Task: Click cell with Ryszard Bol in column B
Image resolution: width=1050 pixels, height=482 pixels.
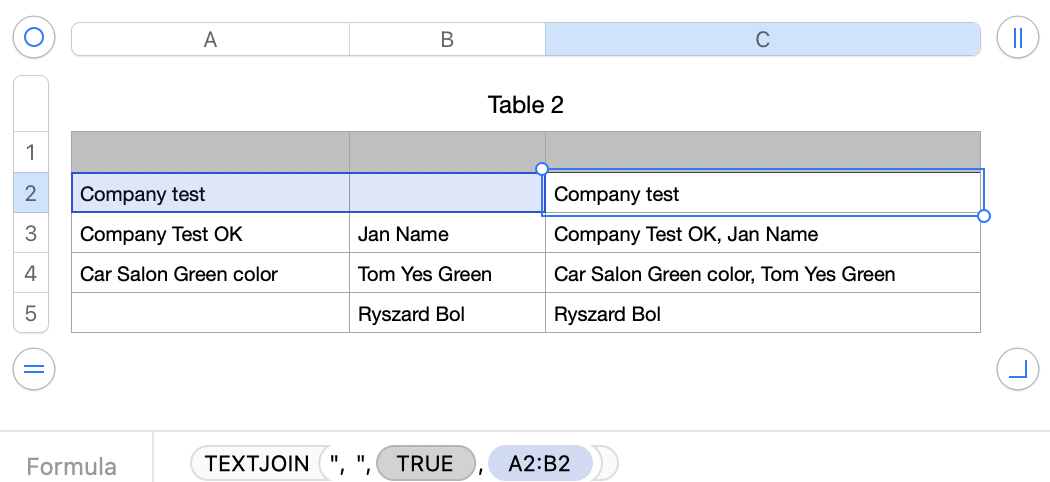Action: click(x=447, y=314)
